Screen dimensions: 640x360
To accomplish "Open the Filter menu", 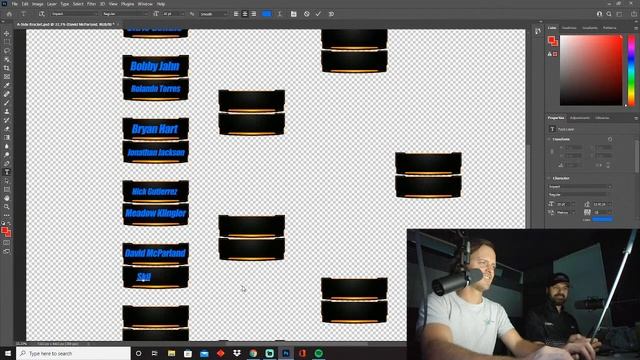I will pyautogui.click(x=91, y=4).
